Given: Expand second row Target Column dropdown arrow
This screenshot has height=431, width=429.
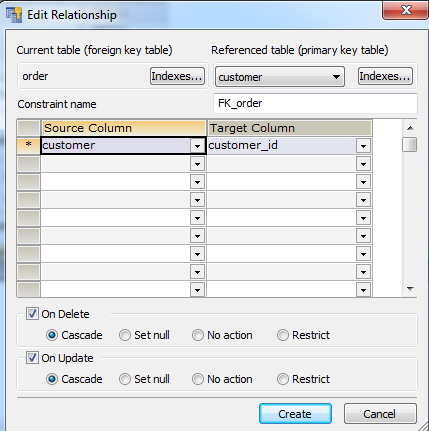Looking at the screenshot, I should (363, 164).
